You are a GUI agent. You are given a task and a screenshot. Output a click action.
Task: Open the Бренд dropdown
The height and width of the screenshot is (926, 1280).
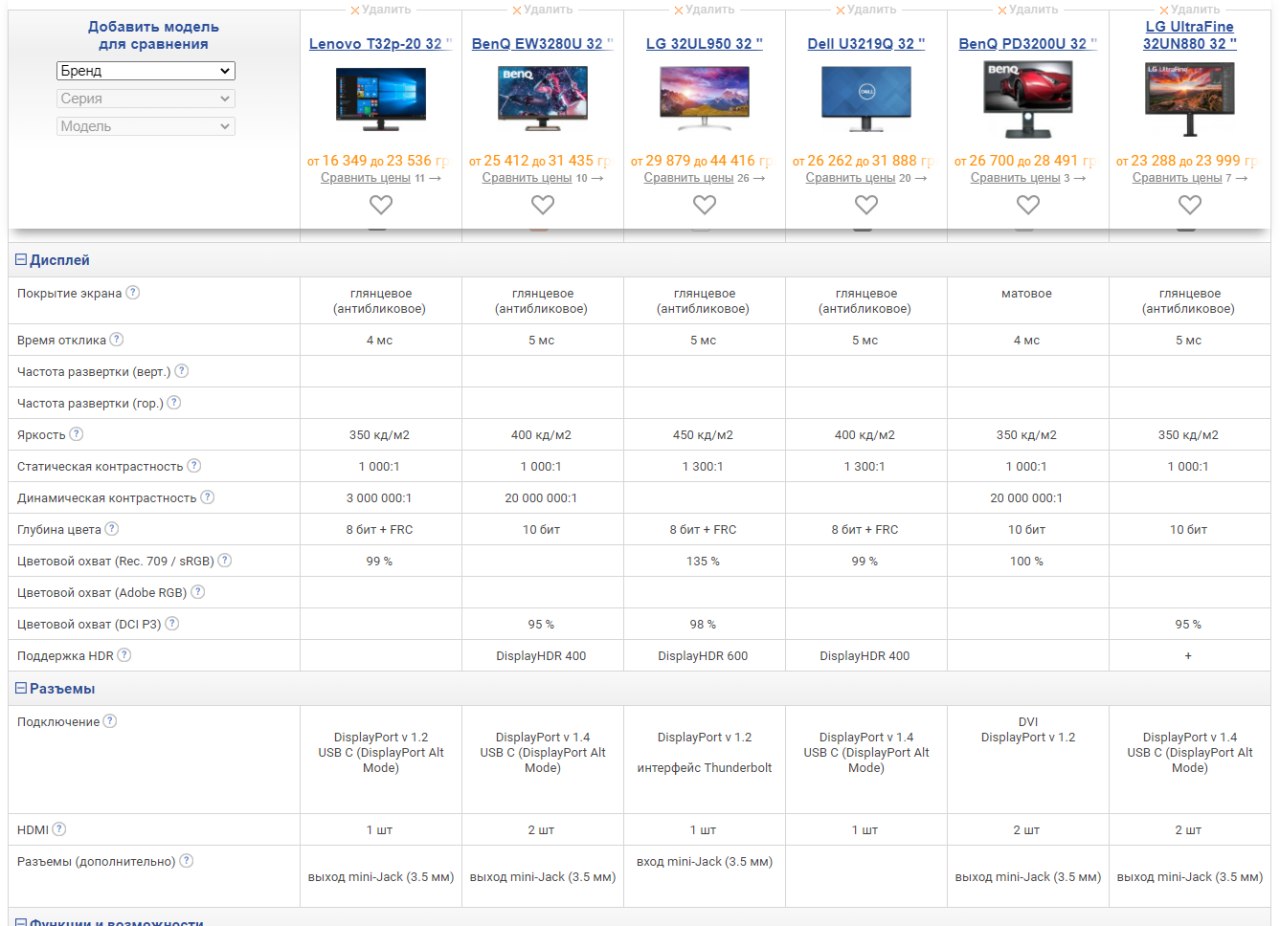pos(145,71)
